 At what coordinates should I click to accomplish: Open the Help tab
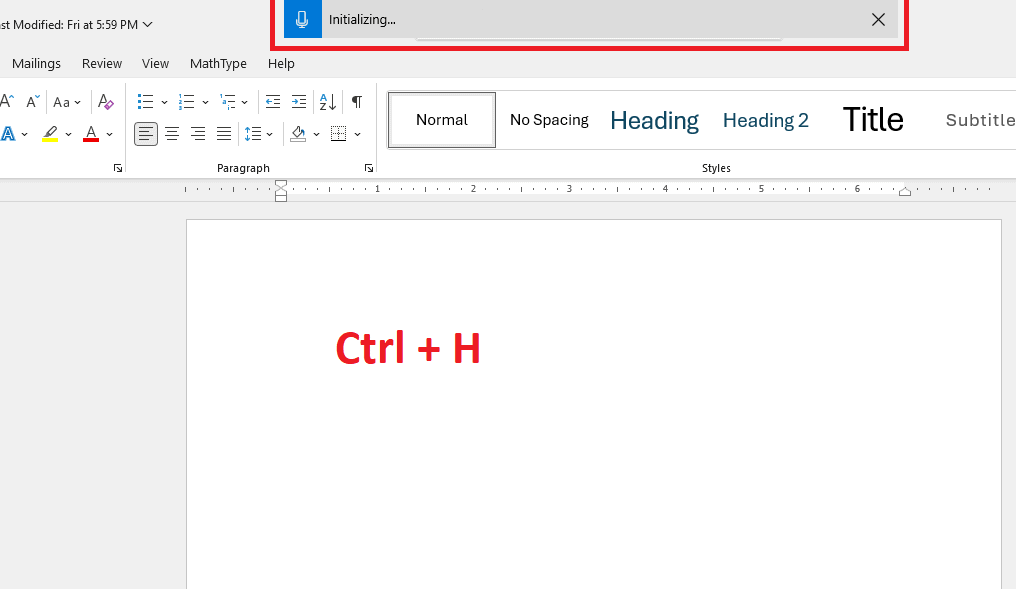click(x=281, y=64)
